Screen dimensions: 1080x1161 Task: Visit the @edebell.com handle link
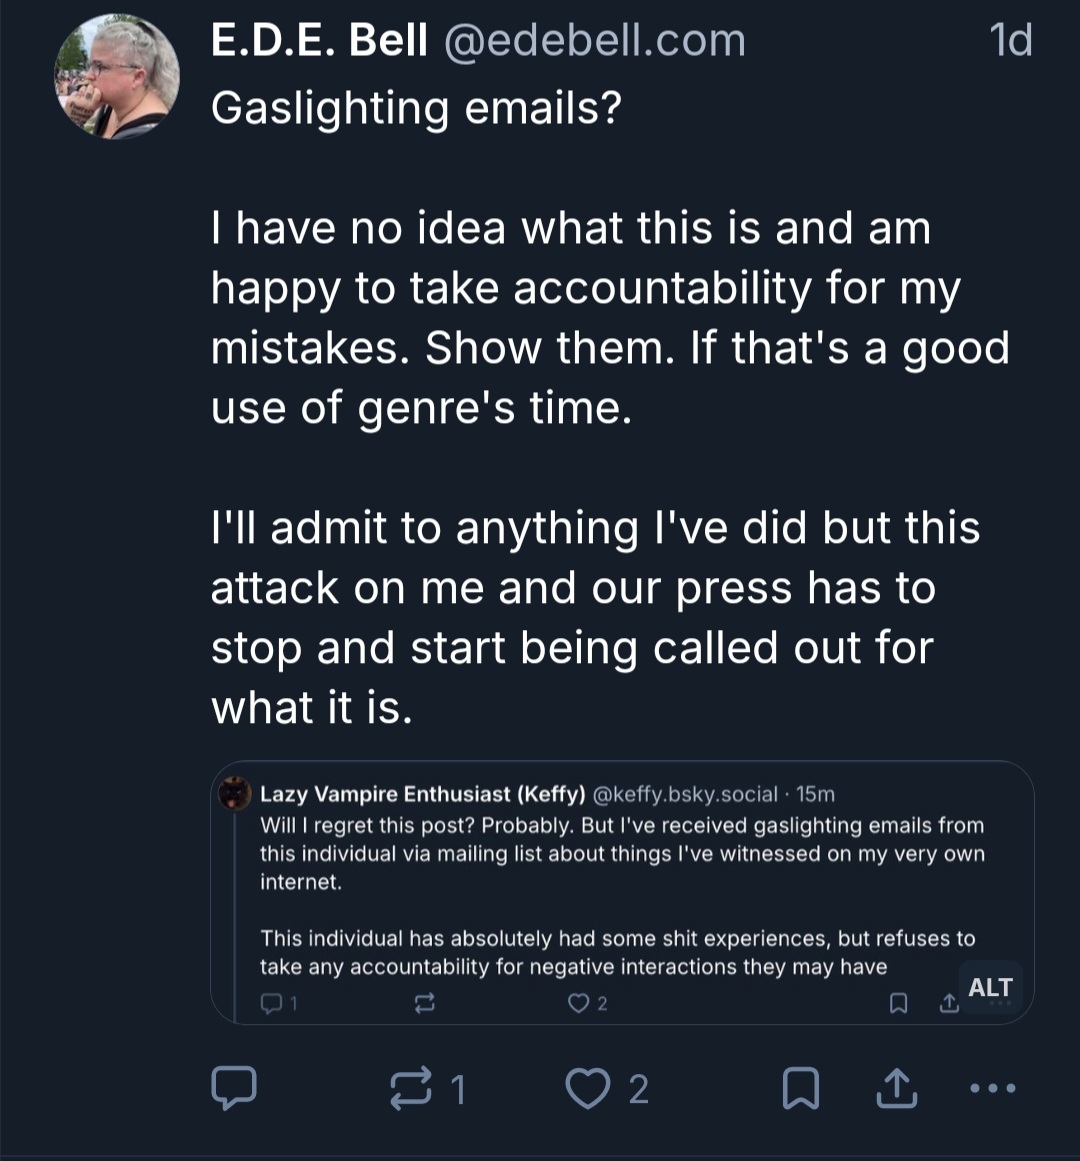click(594, 41)
